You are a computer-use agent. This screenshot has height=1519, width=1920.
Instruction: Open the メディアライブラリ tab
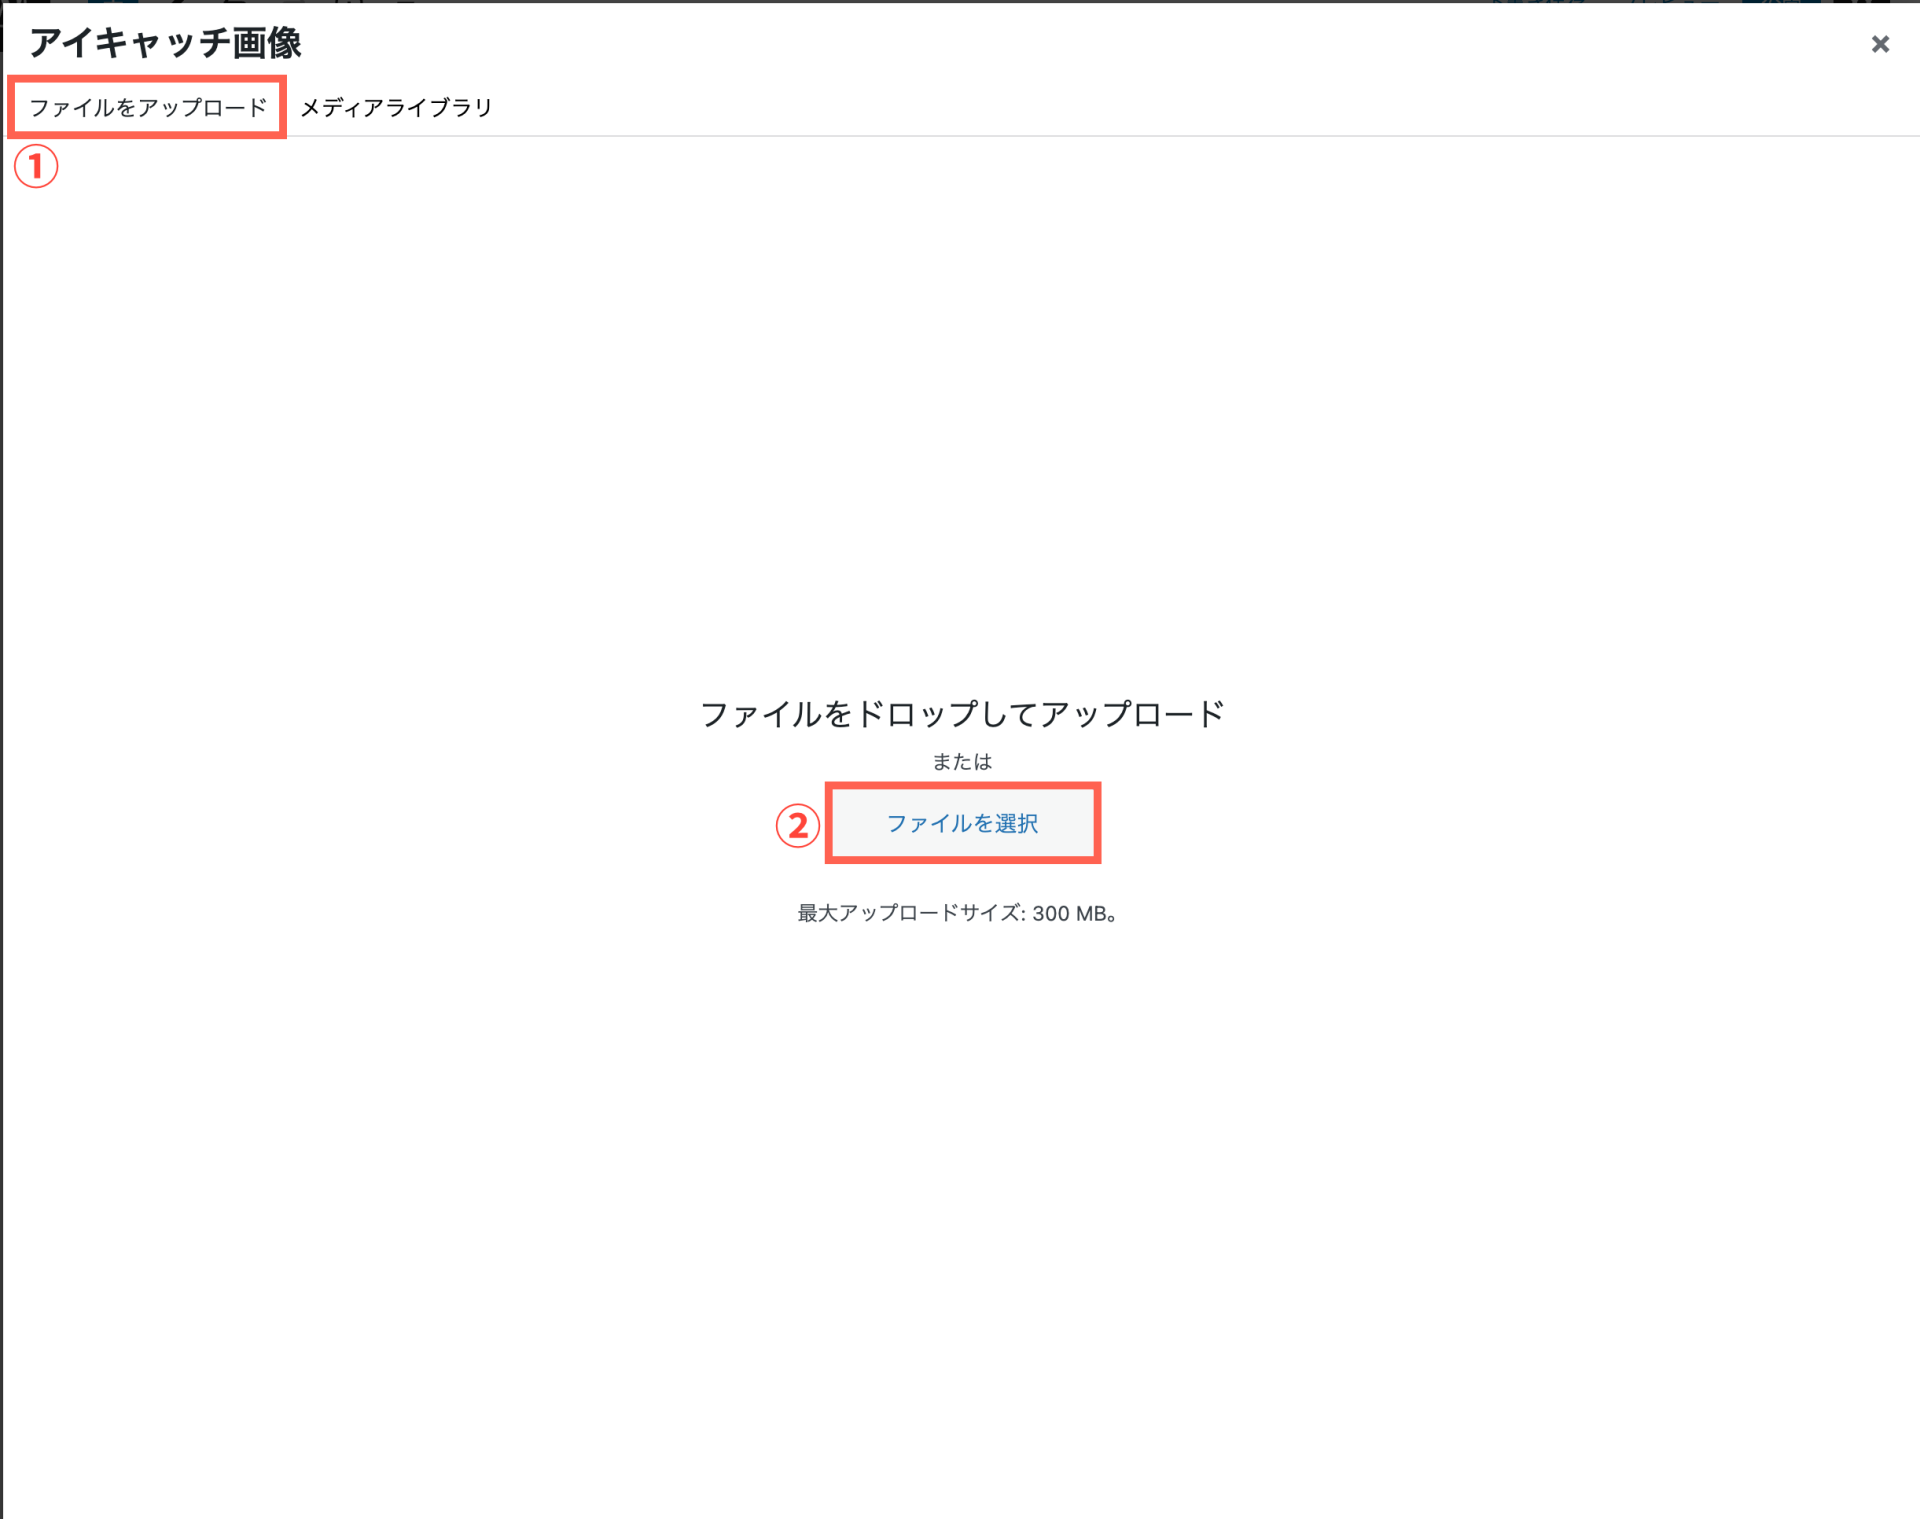pos(396,107)
